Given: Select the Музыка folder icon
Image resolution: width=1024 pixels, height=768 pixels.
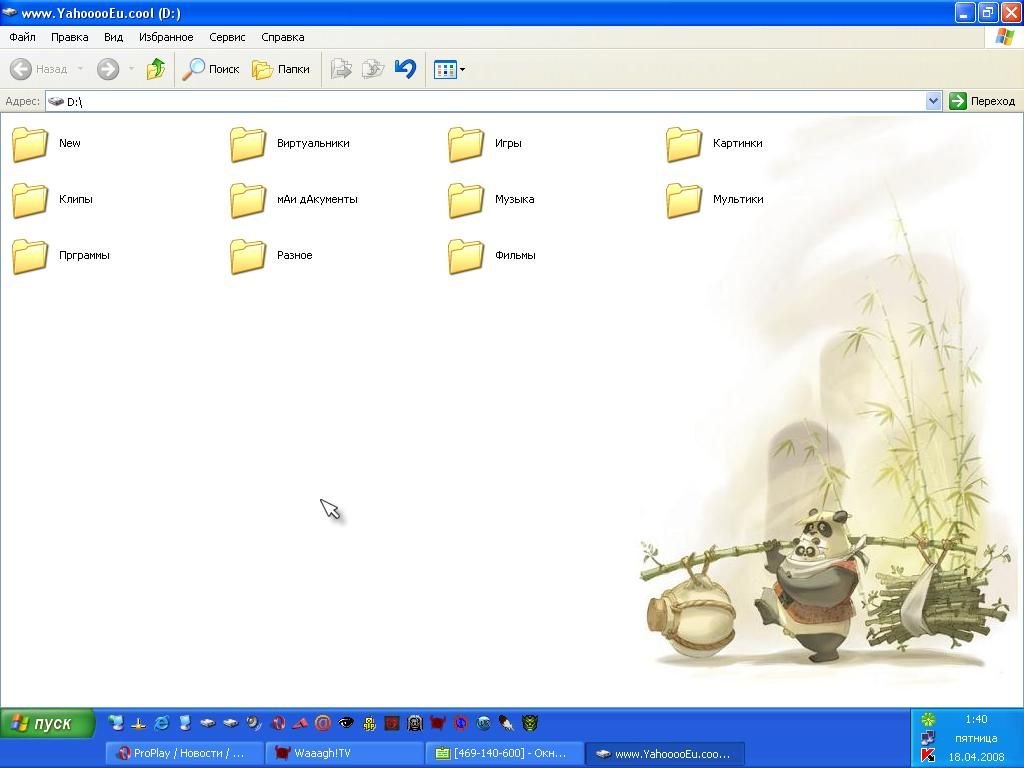Looking at the screenshot, I should [x=466, y=200].
